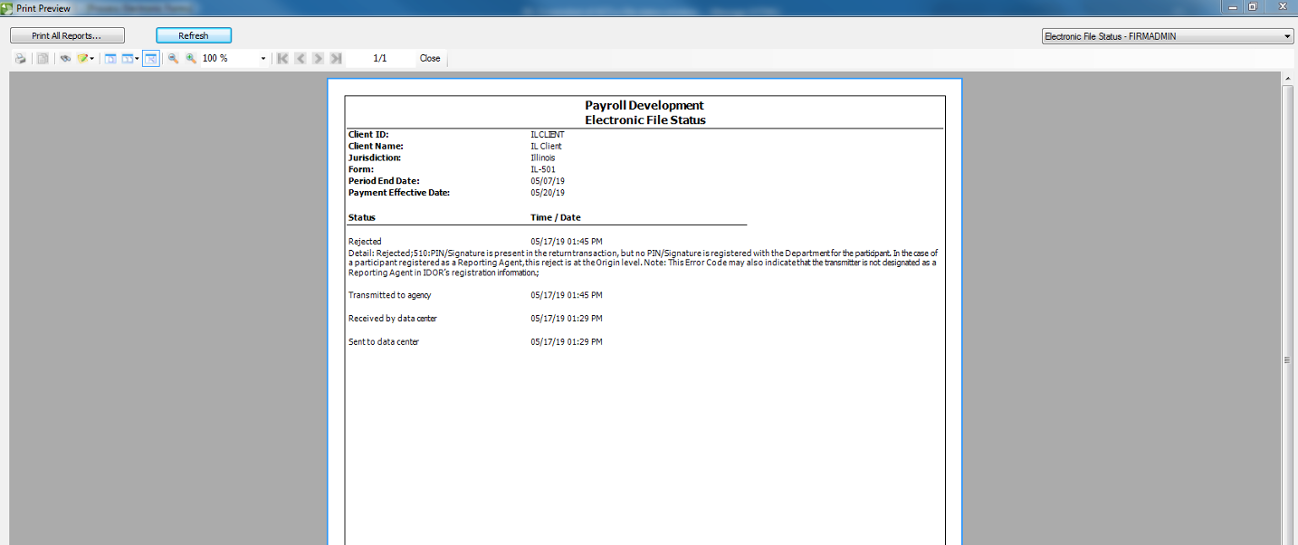Click the zoom out magnifier icon
This screenshot has height=545, width=1298.
point(173,59)
